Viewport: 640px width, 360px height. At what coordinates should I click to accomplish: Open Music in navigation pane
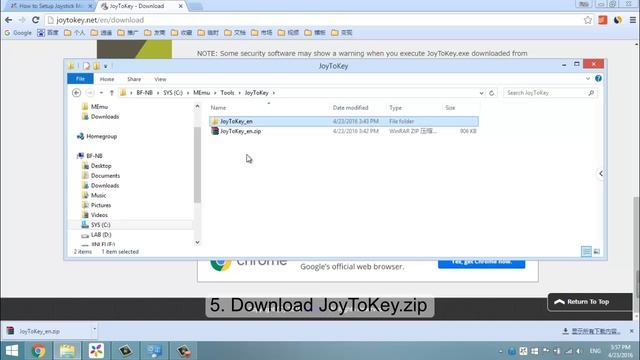point(98,195)
